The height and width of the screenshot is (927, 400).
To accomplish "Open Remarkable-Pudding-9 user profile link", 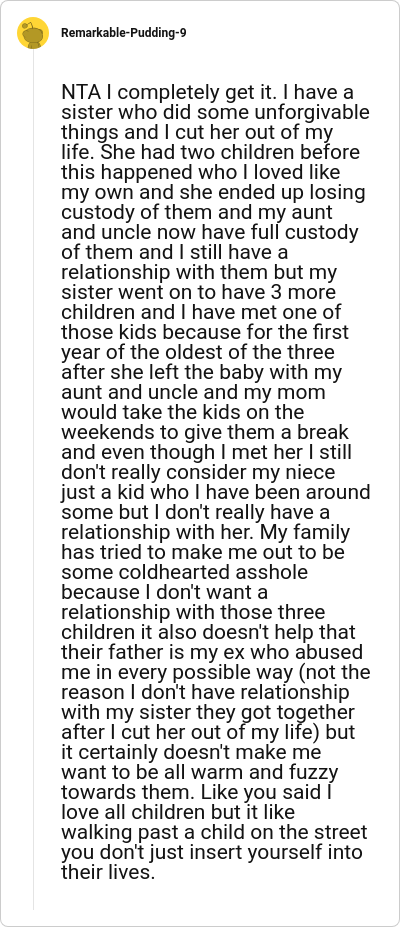I will [123, 33].
